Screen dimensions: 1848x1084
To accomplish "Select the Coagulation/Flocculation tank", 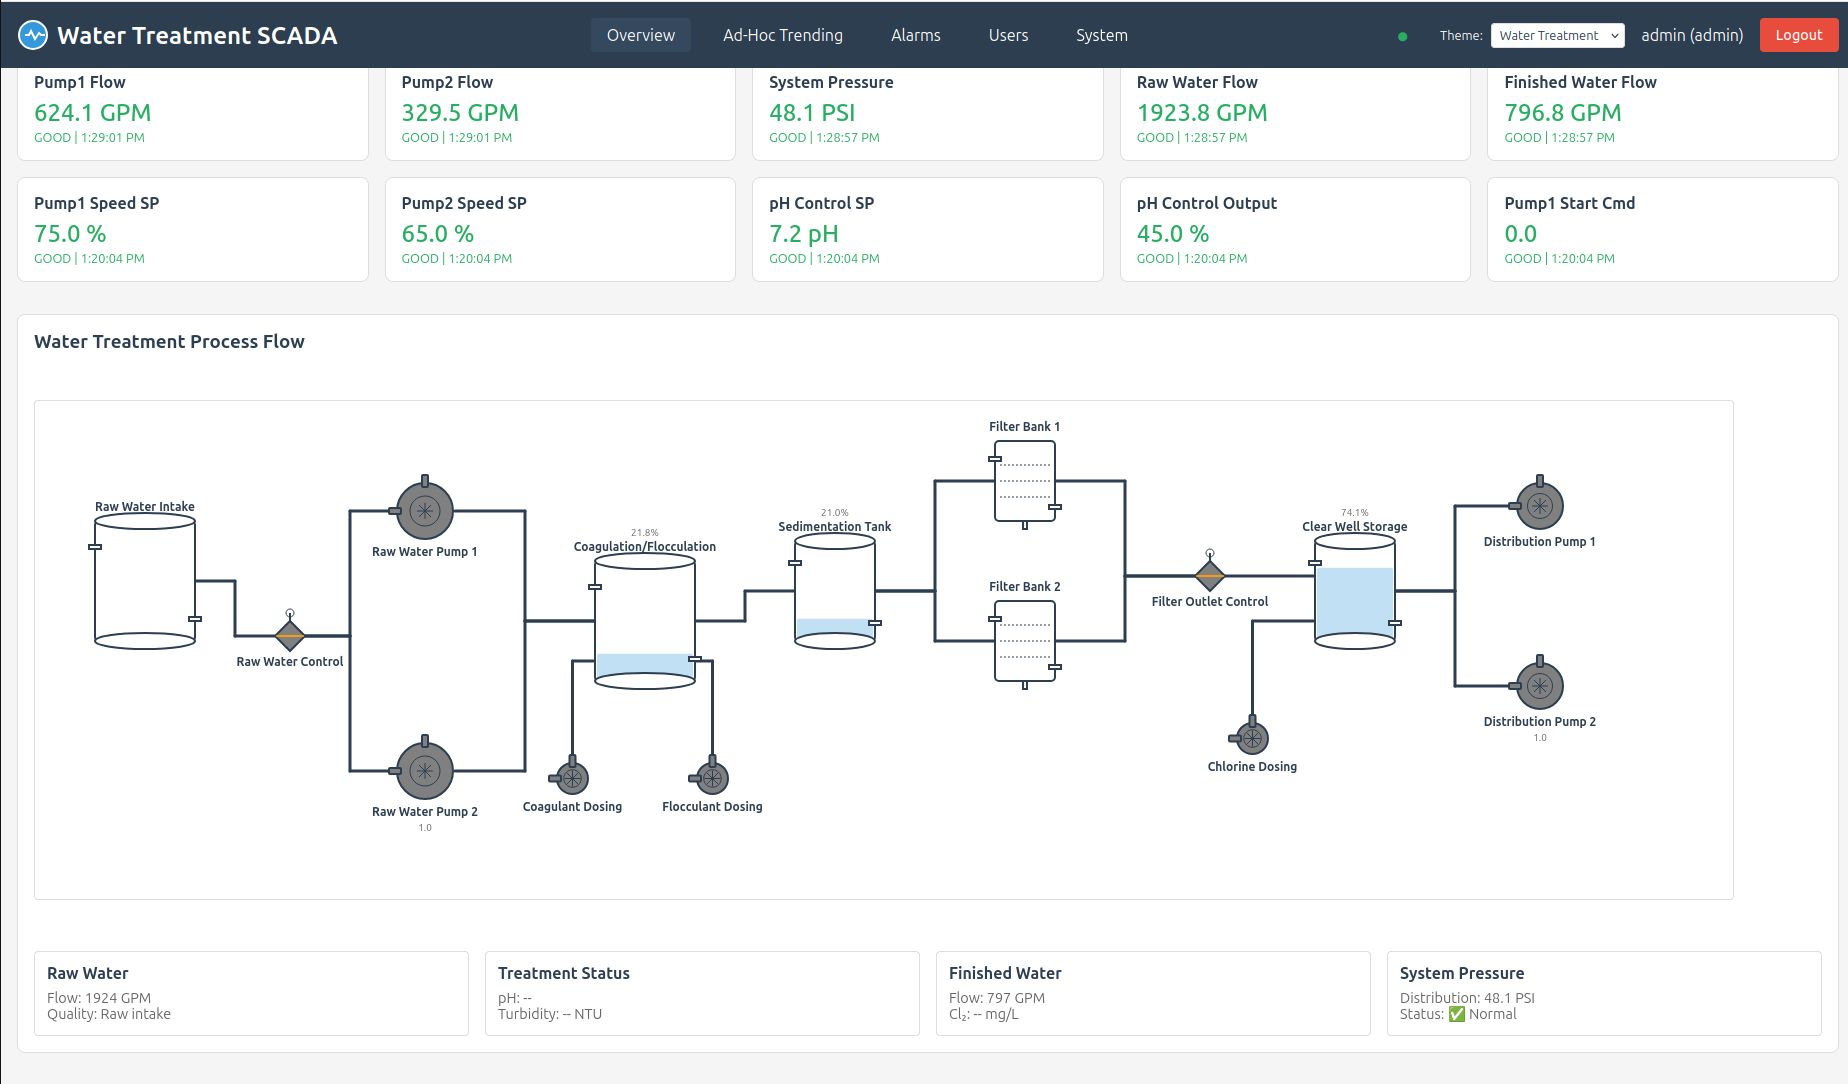I will [645, 622].
